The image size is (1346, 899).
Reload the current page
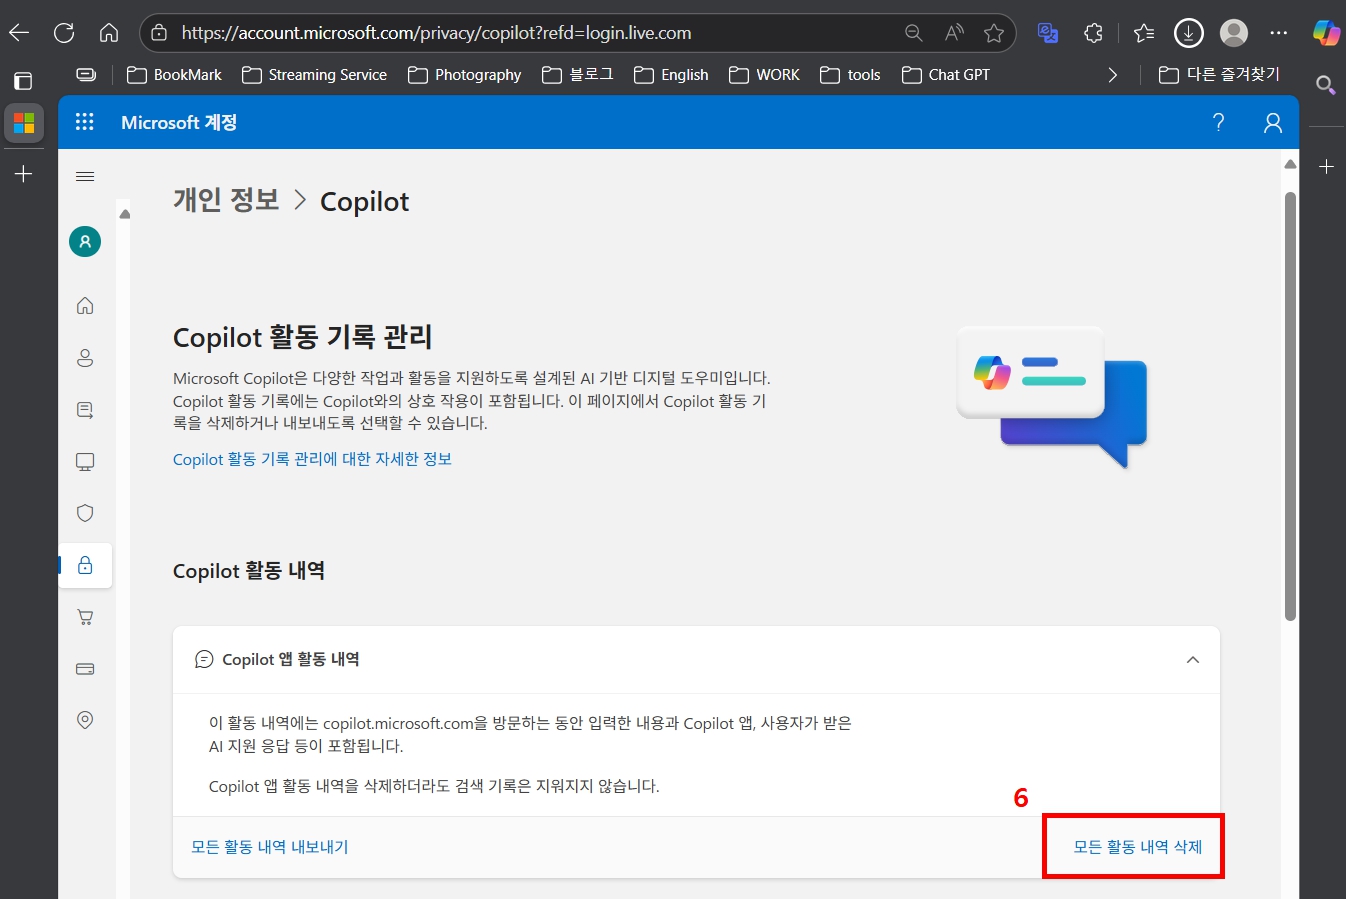[64, 33]
